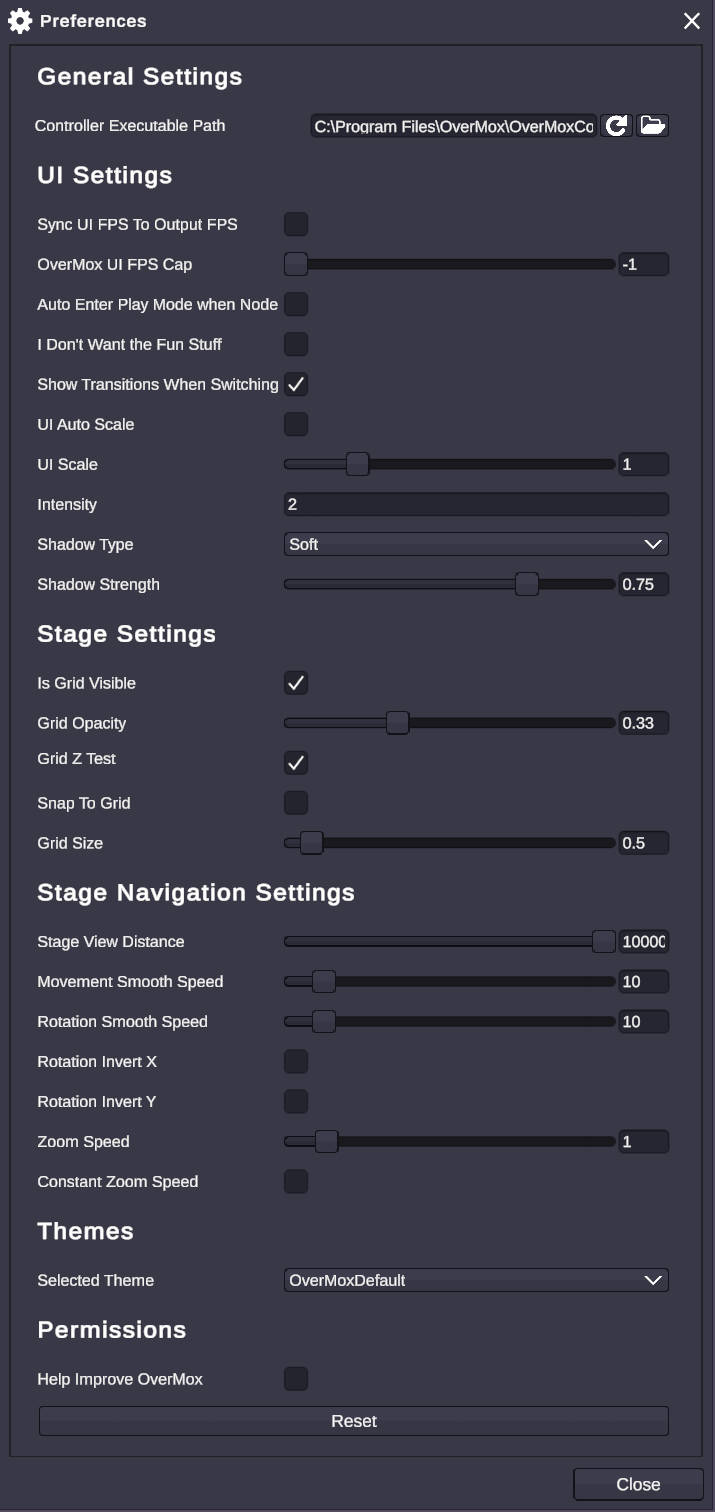The image size is (715, 1512).
Task: Uncheck Show Transitions When Switching
Action: coord(296,384)
